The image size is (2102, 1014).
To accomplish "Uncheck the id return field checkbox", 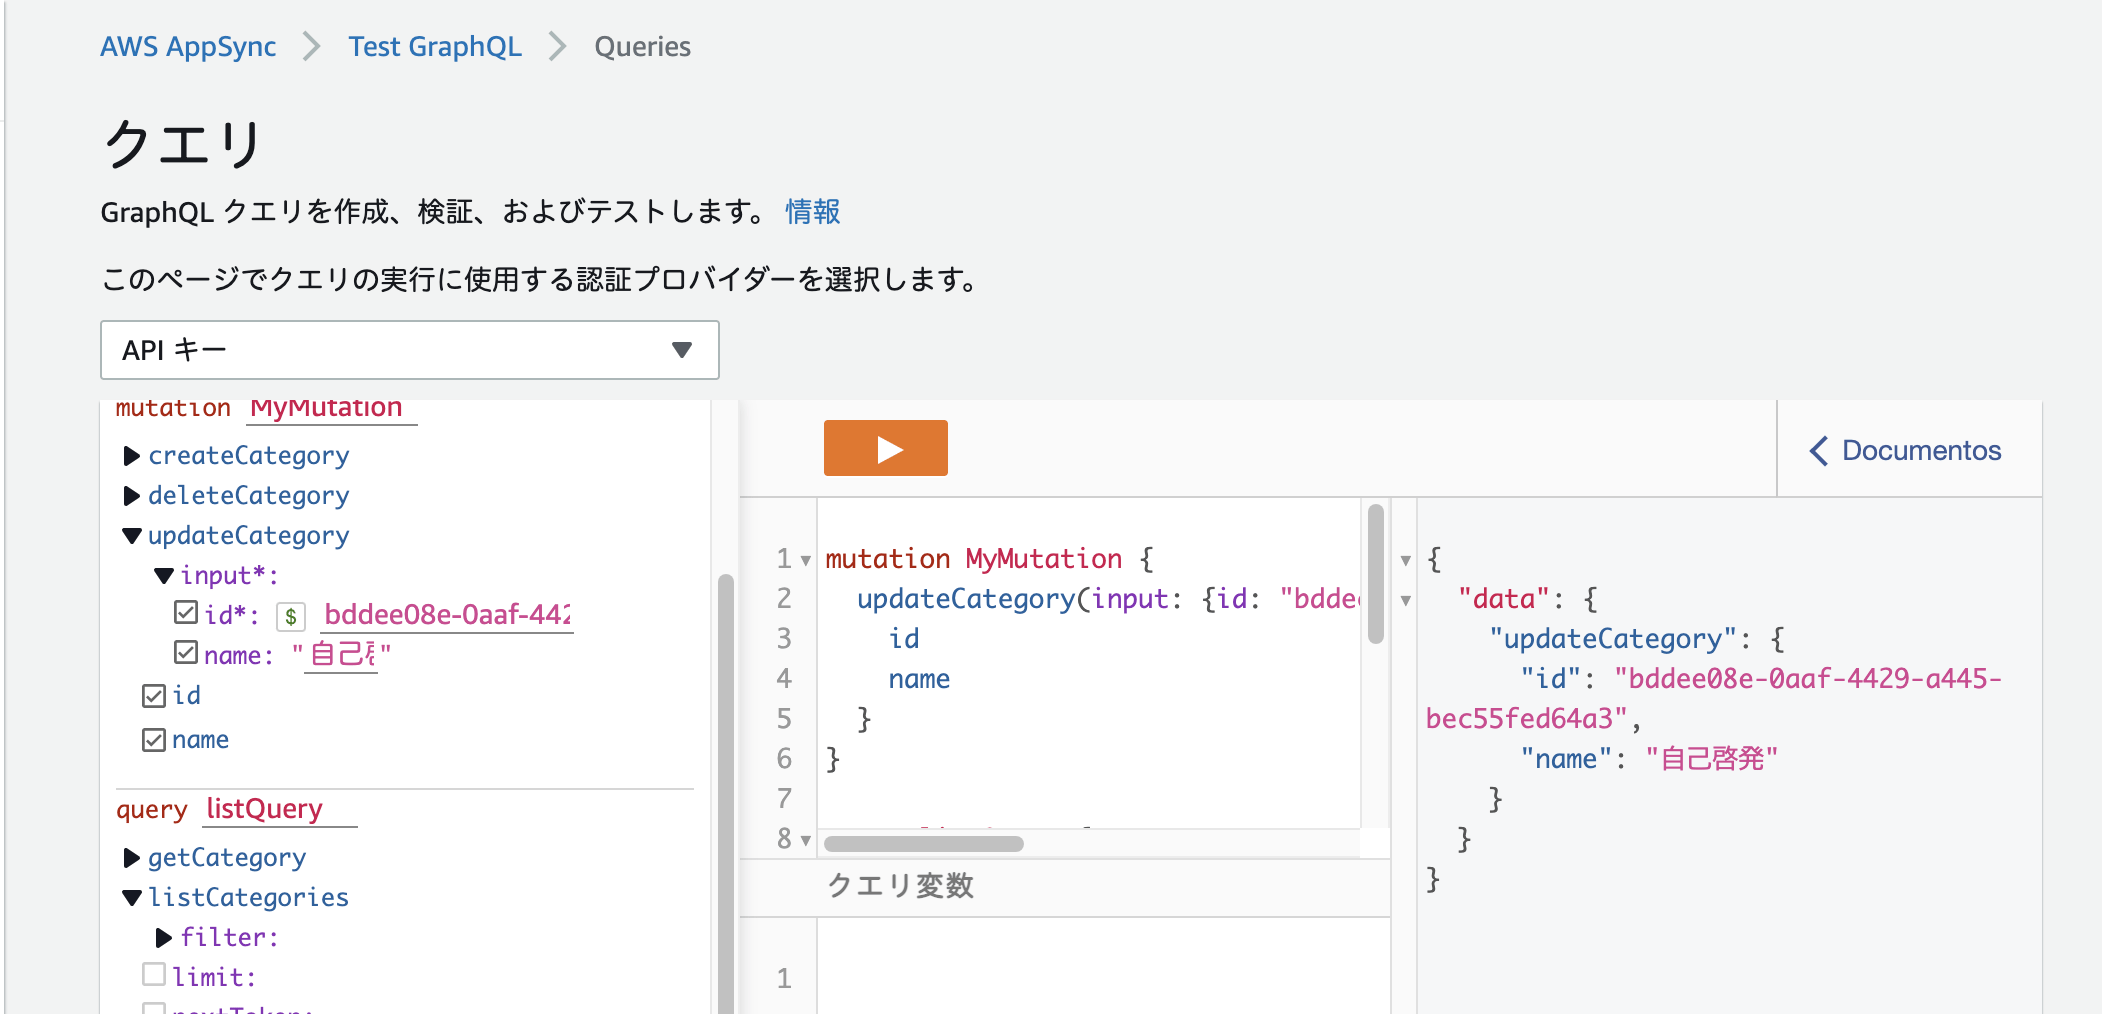I will (154, 696).
